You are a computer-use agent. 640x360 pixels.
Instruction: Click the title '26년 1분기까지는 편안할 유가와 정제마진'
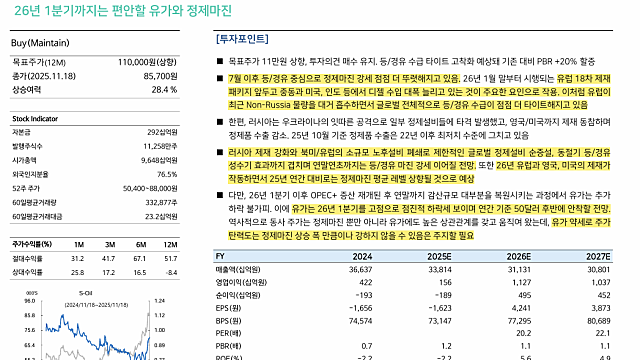click(x=123, y=10)
